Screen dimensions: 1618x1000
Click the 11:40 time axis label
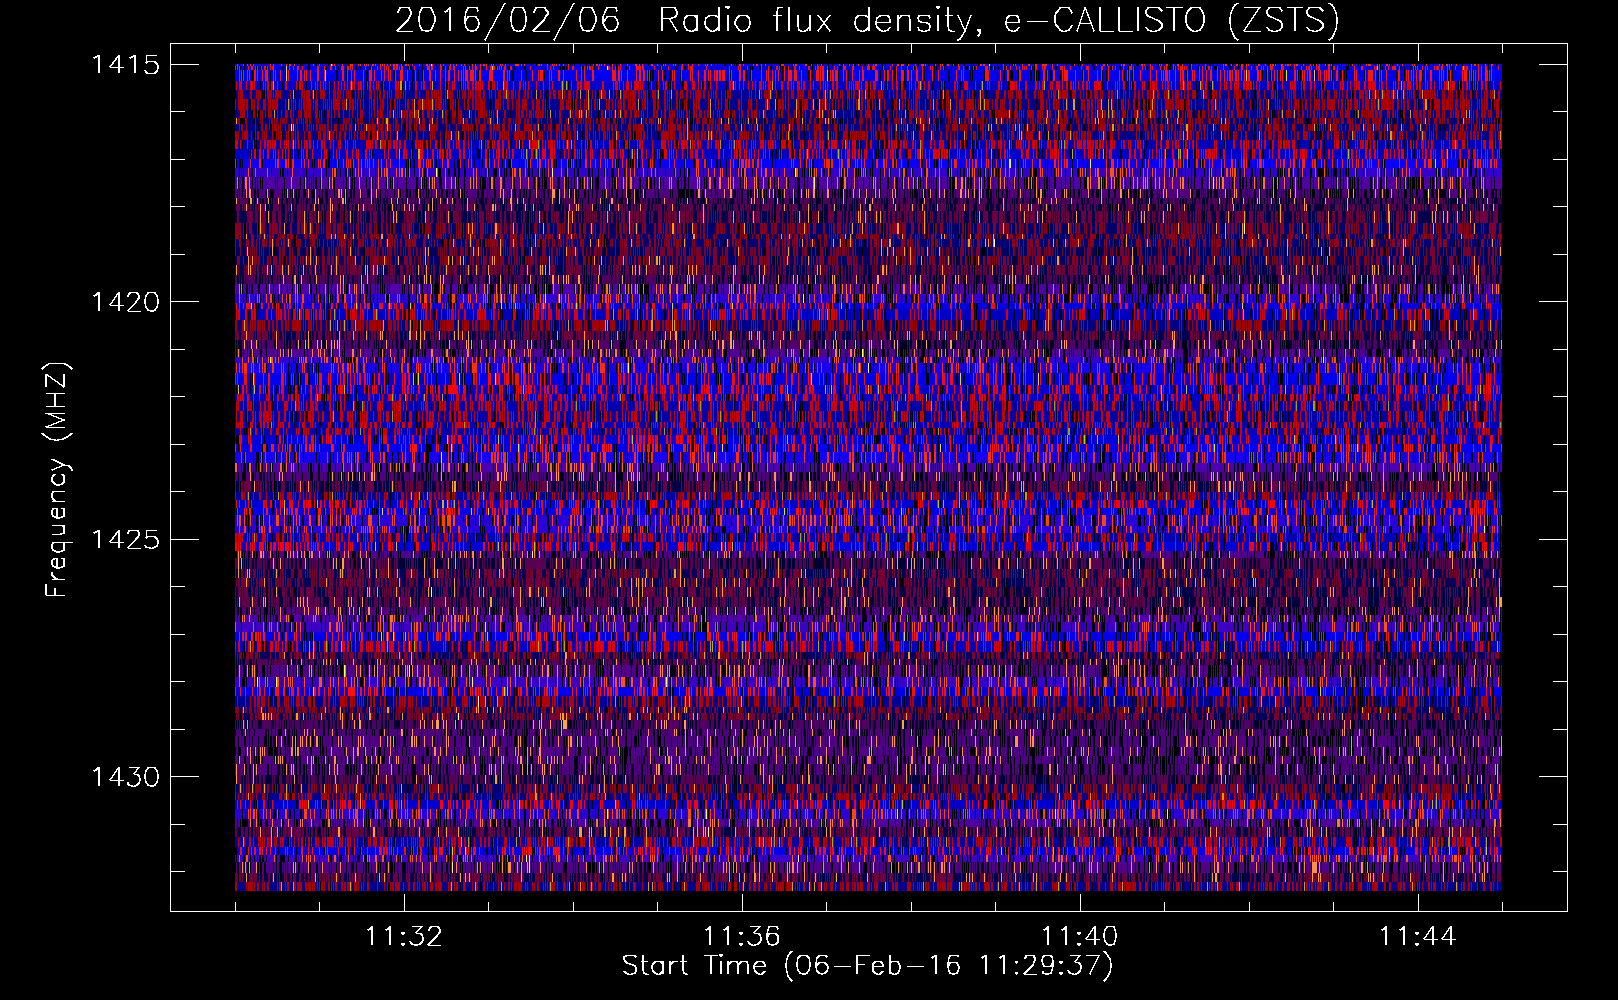(1080, 937)
